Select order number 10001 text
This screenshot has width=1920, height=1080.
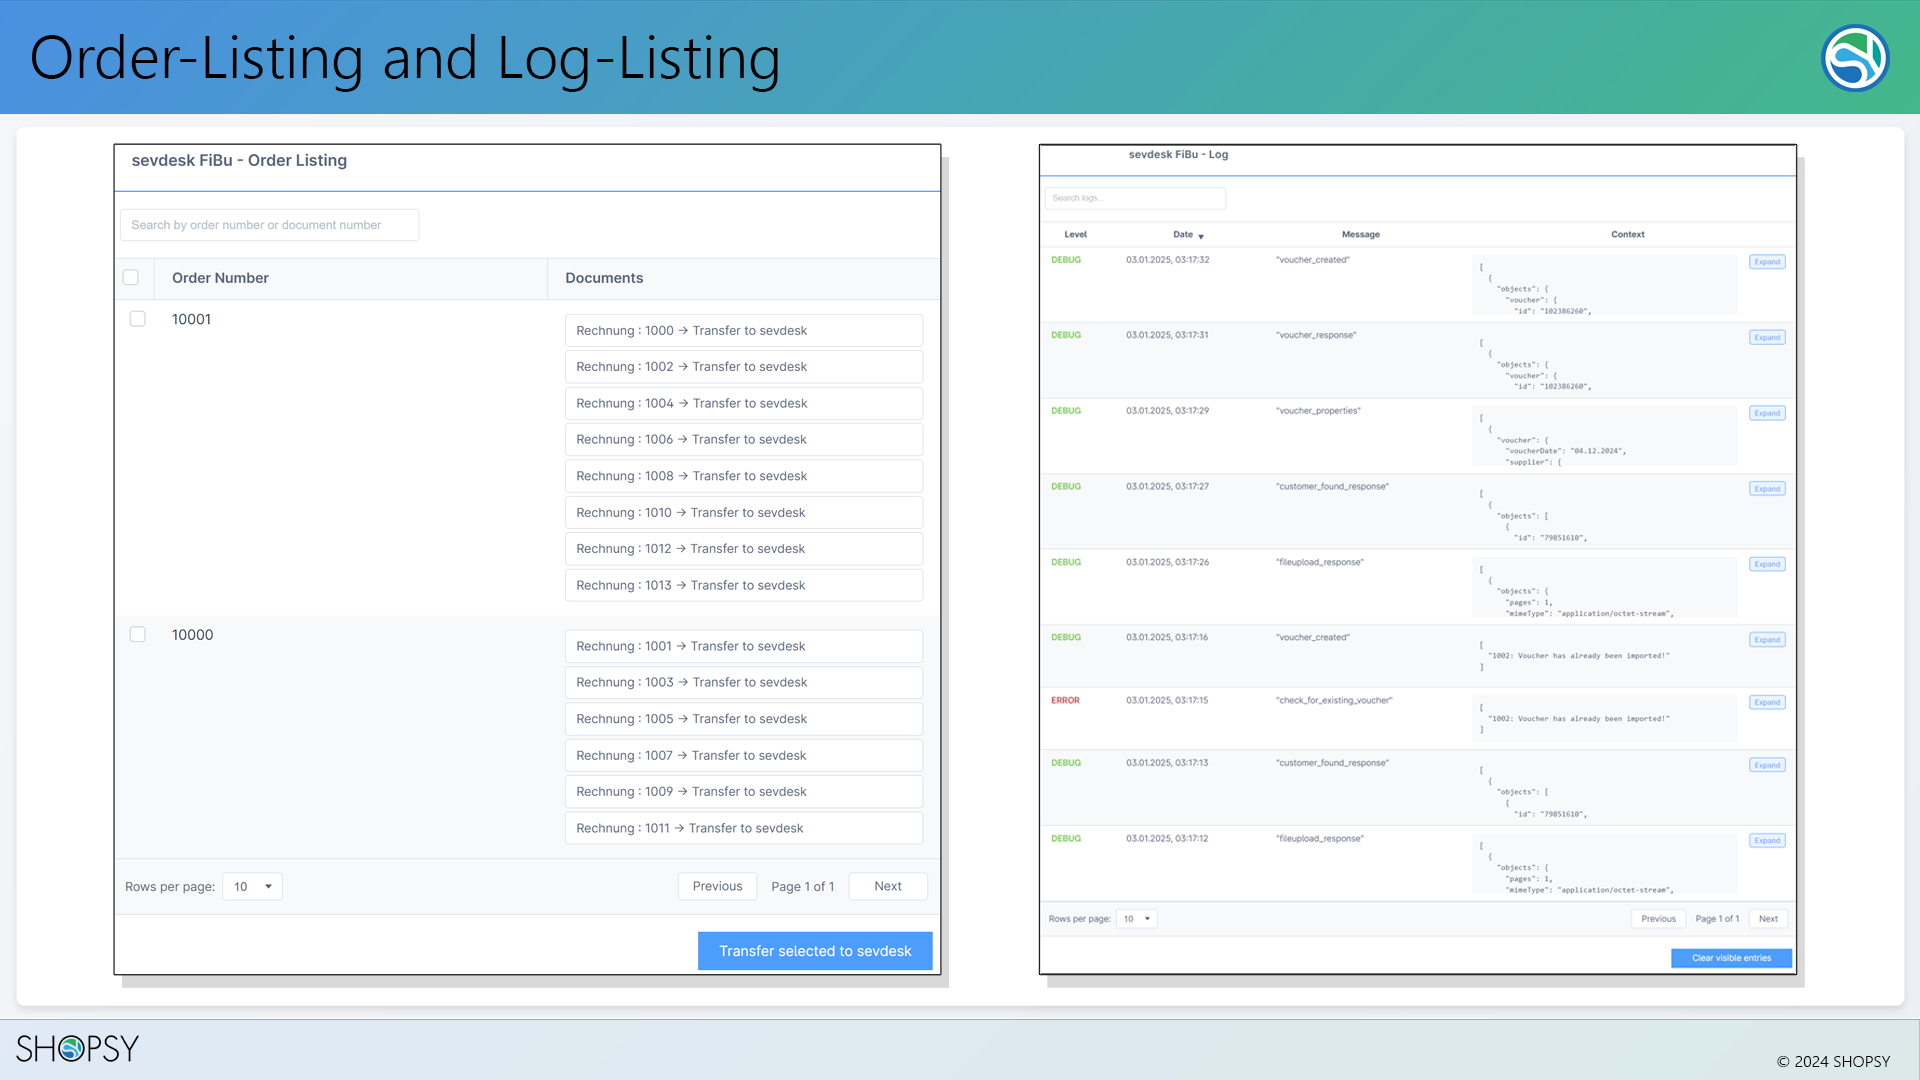[x=191, y=319]
